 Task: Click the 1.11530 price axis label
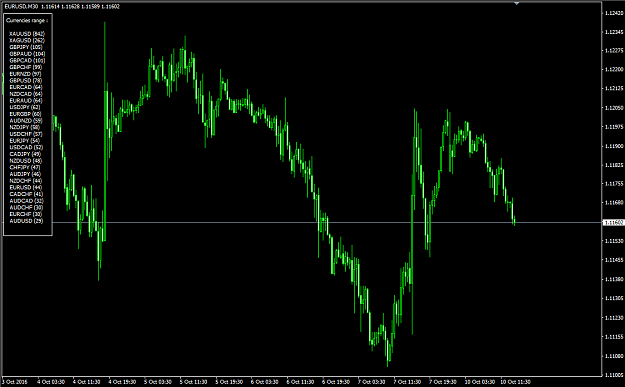[614, 241]
